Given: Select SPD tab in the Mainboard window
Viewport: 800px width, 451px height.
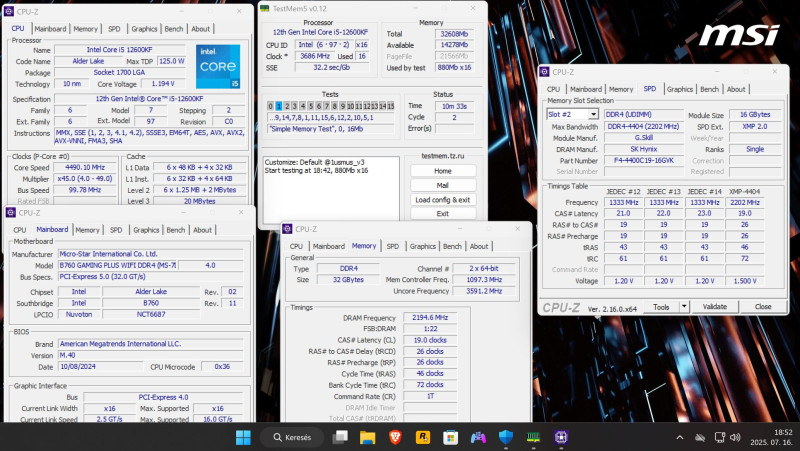Looking at the screenshot, I should tap(116, 230).
